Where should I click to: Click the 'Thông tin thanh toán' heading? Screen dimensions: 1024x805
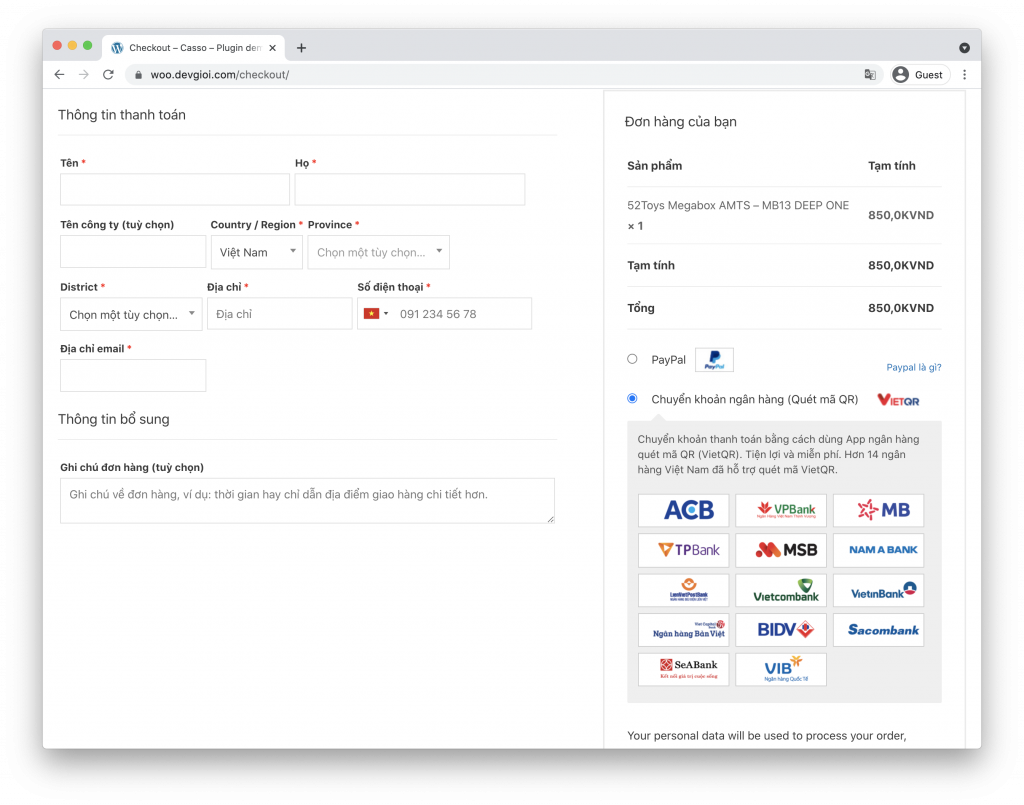(121, 115)
